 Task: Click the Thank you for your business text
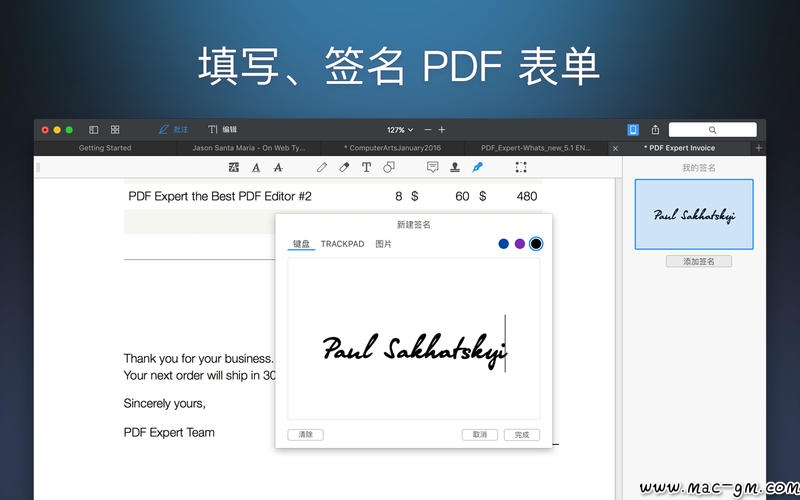coord(198,359)
